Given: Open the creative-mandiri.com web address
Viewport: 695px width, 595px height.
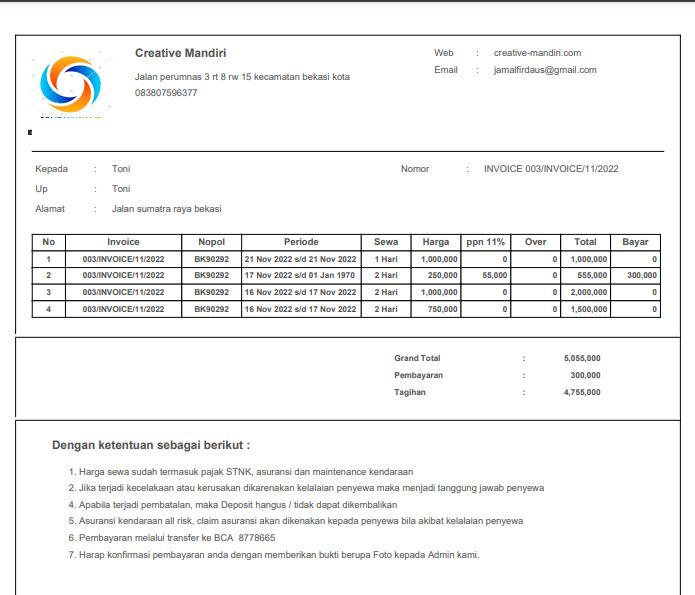Looking at the screenshot, I should pyautogui.click(x=537, y=53).
